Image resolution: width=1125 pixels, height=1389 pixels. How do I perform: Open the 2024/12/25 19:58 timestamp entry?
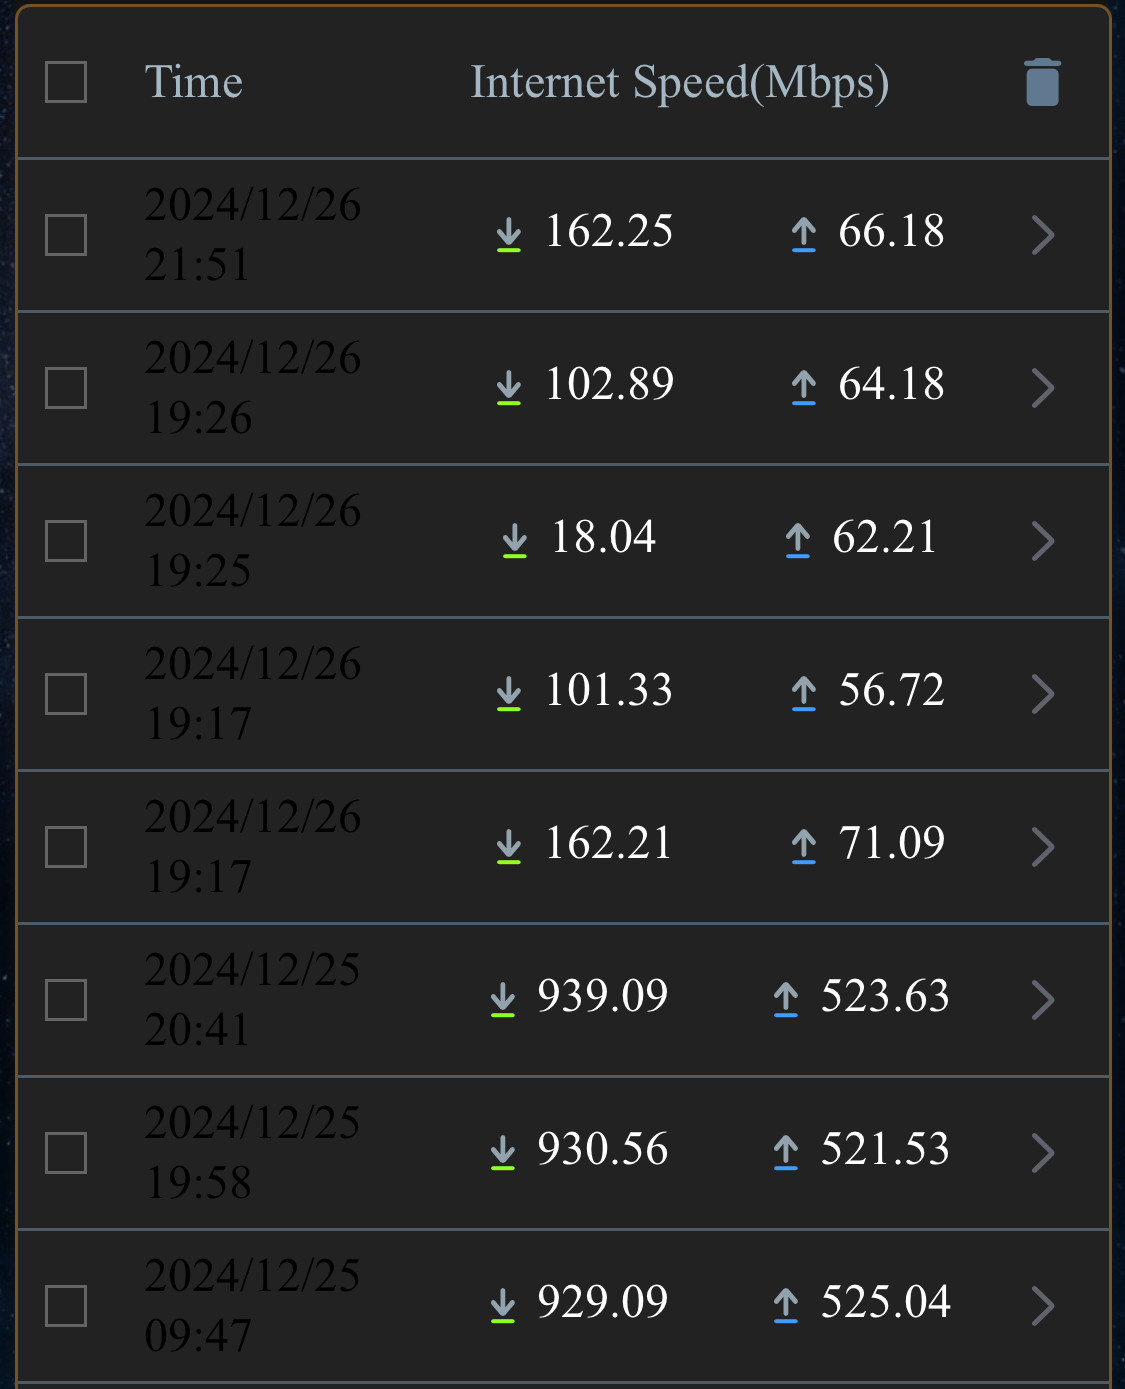coord(252,1153)
